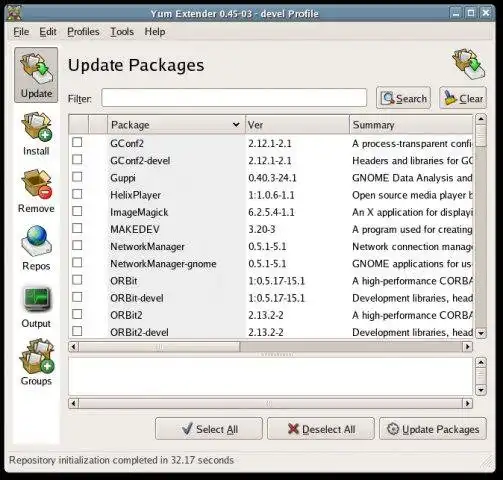Focus the Filter text field
The width and height of the screenshot is (503, 480).
point(234,98)
